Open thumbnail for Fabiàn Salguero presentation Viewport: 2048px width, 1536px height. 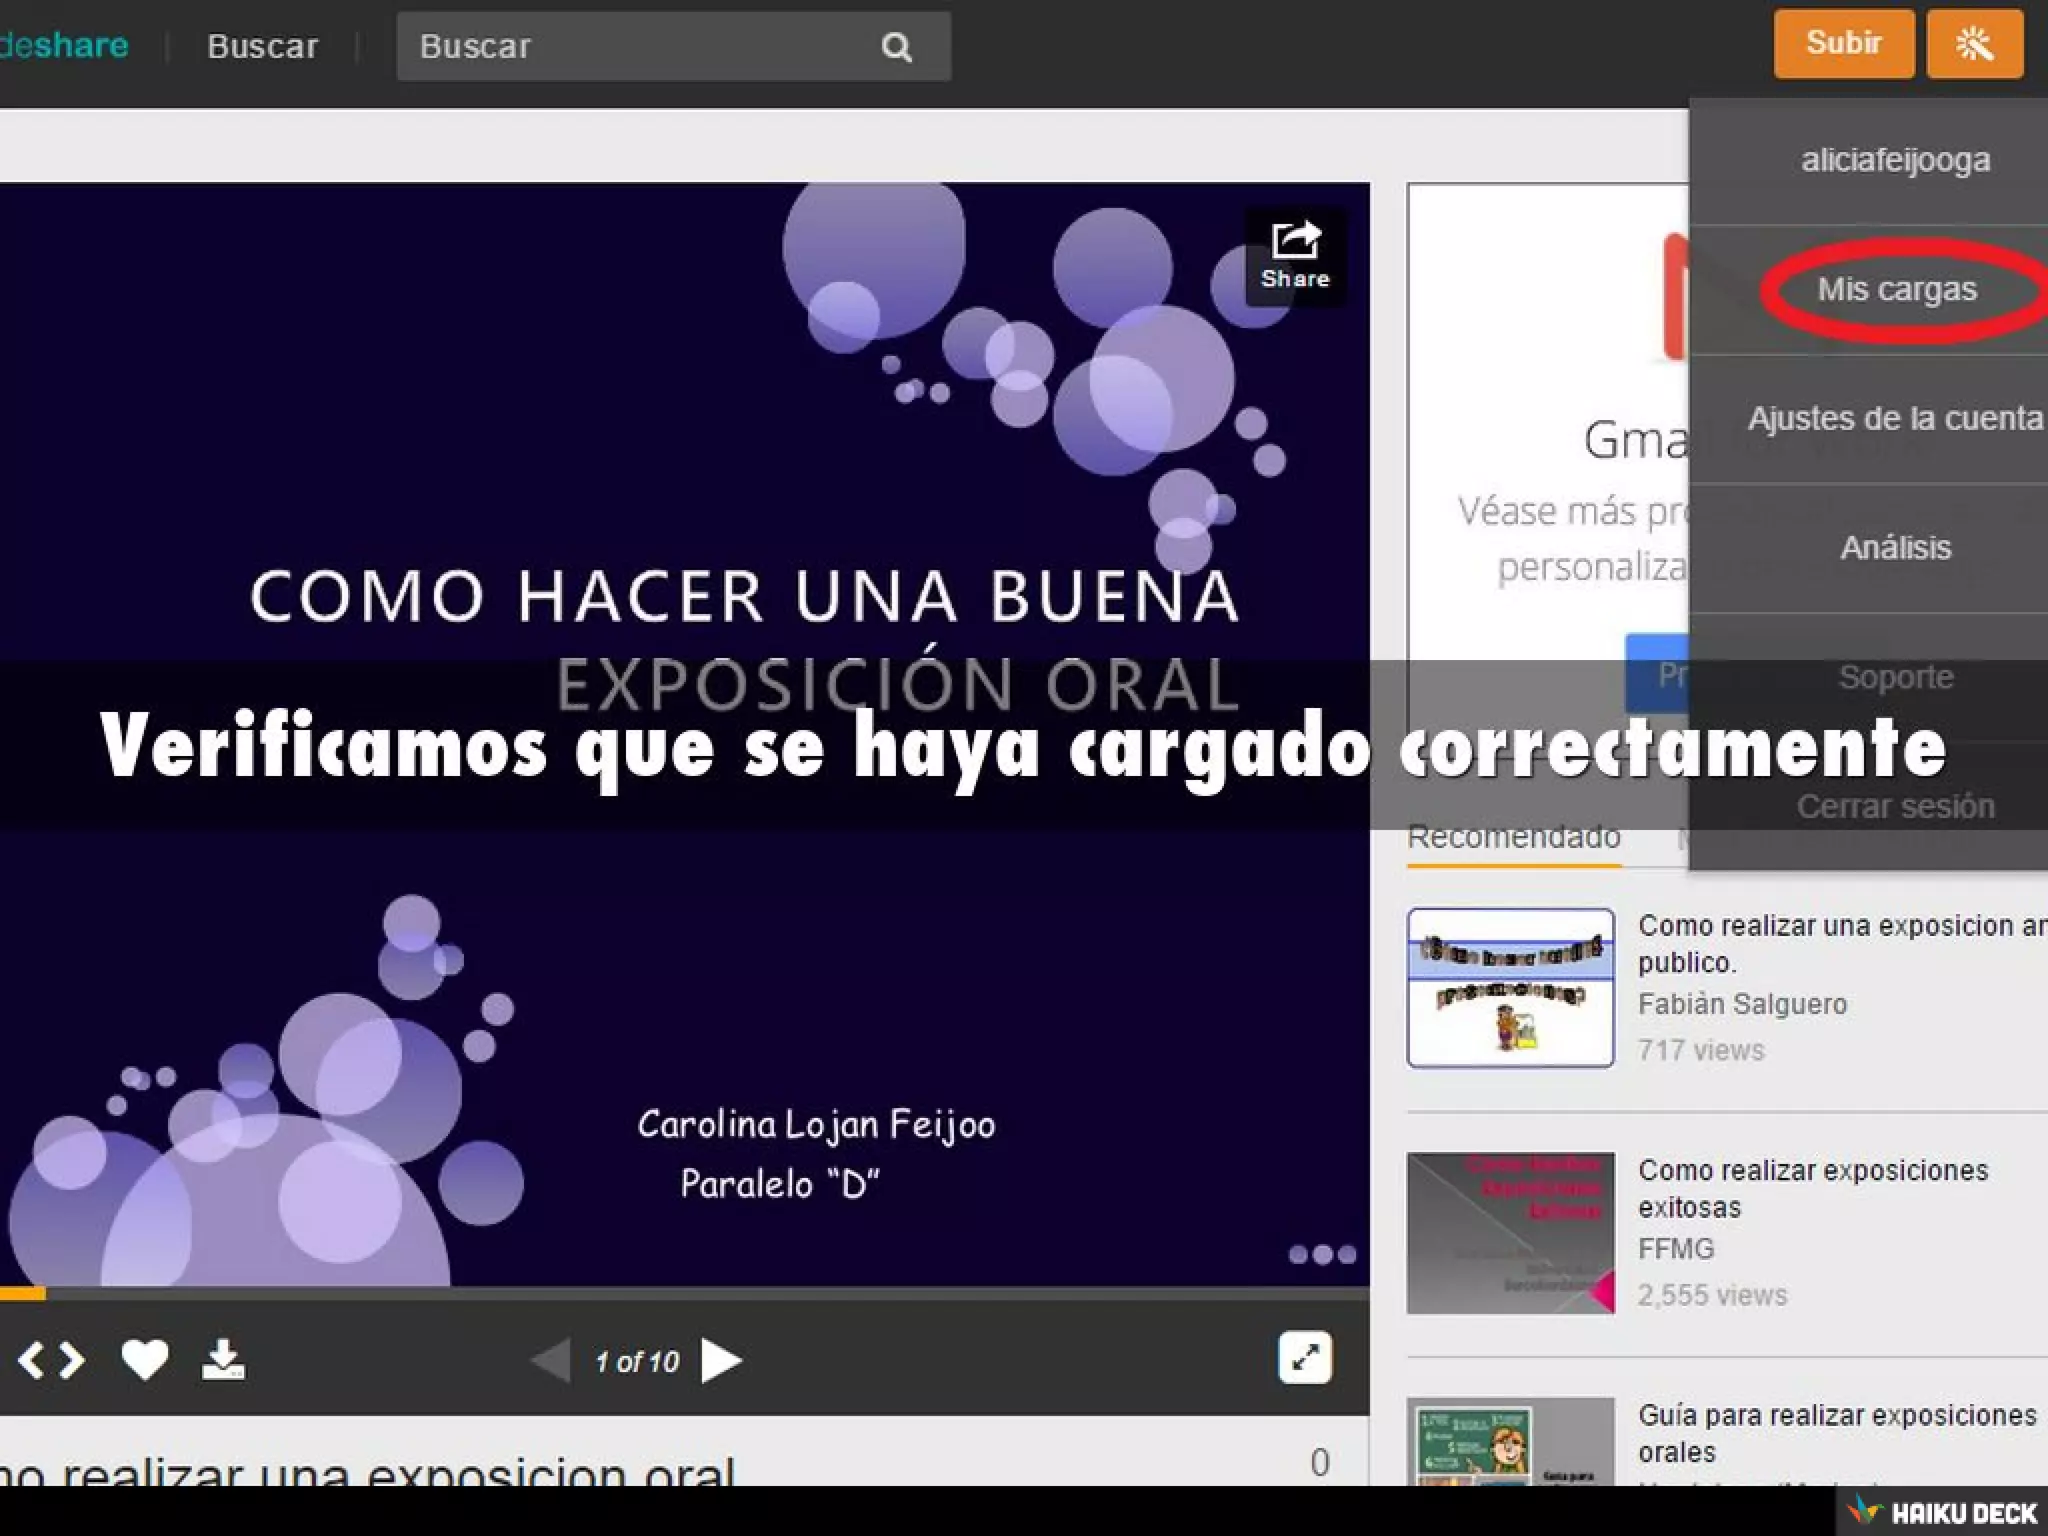point(1511,988)
